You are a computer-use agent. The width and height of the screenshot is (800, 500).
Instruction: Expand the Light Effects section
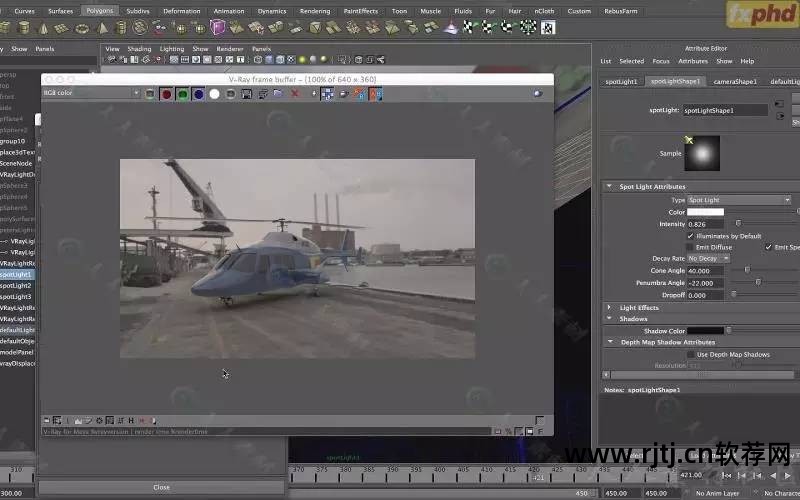(x=609, y=308)
